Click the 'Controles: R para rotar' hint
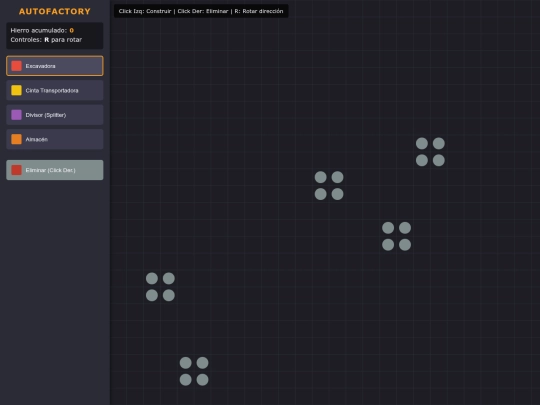 [46, 40]
